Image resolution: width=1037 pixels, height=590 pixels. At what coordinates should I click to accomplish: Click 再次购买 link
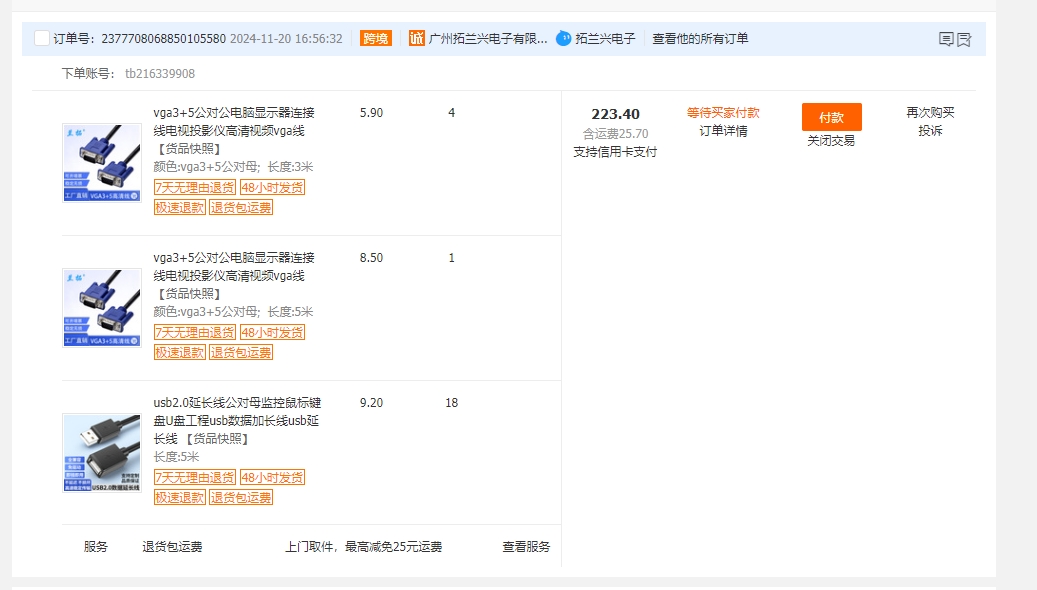coord(930,113)
